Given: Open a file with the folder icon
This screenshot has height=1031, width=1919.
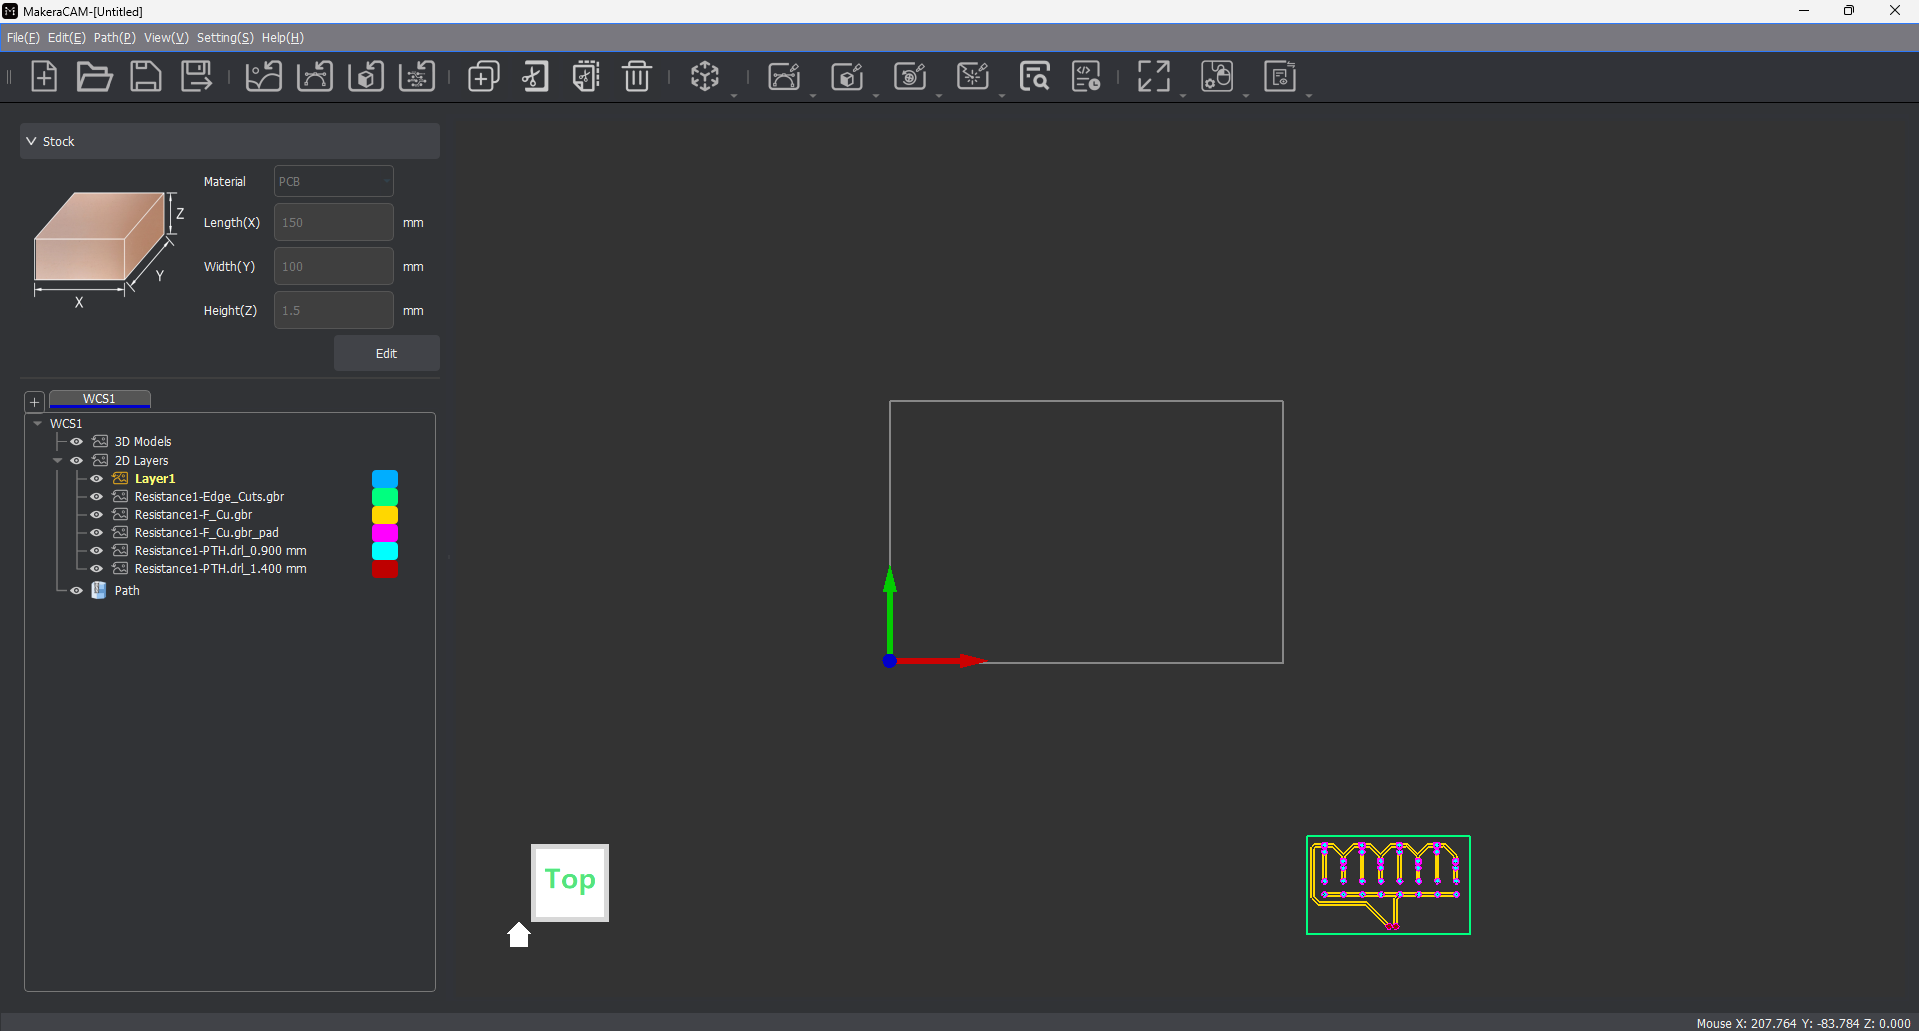Looking at the screenshot, I should tap(94, 76).
